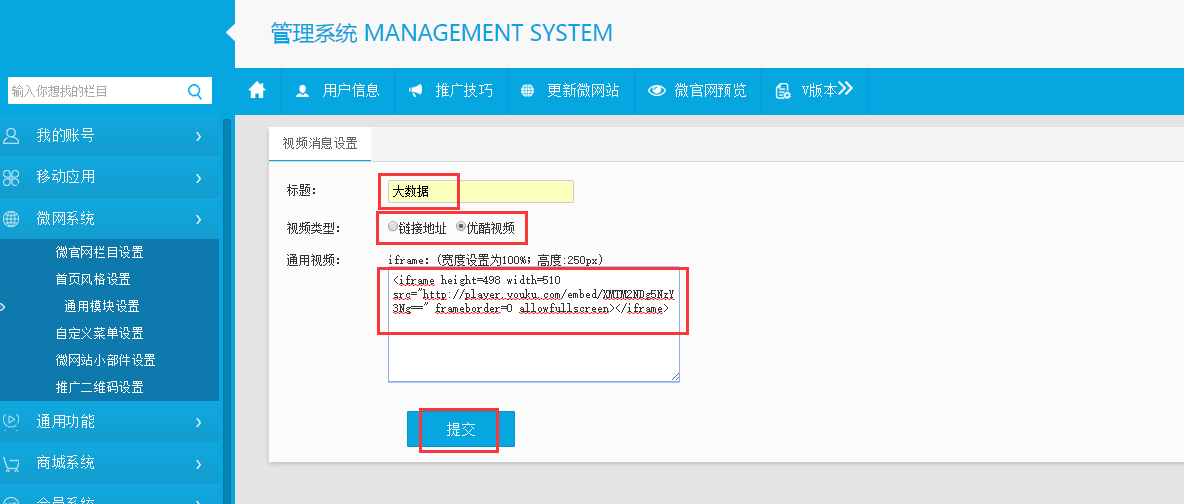
Task: Expand the 通用功能 sidebar section
Action: pyautogui.click(x=108, y=422)
